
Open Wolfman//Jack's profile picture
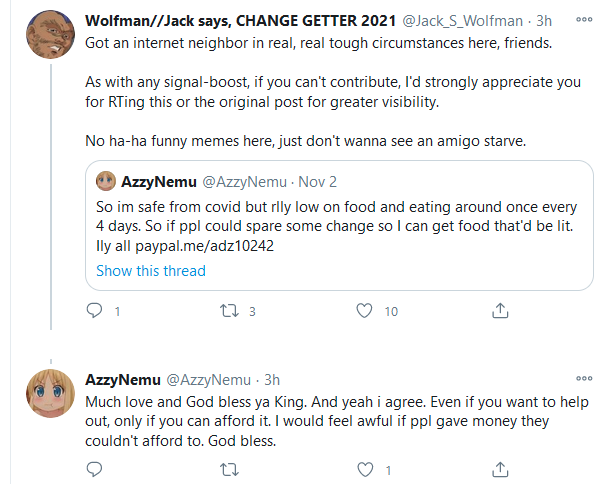tap(50, 35)
